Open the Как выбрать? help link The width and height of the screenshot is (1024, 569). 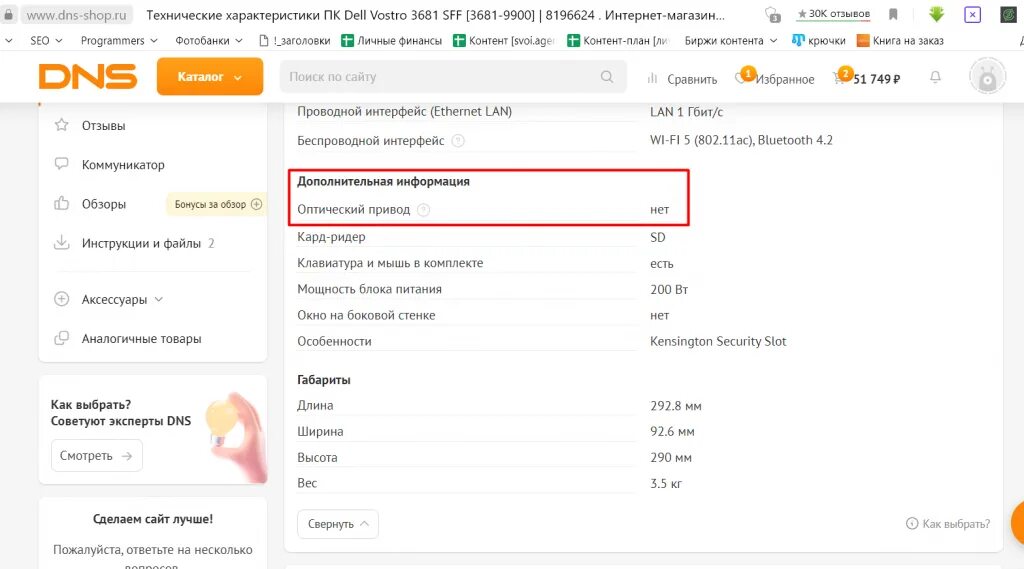tap(948, 524)
